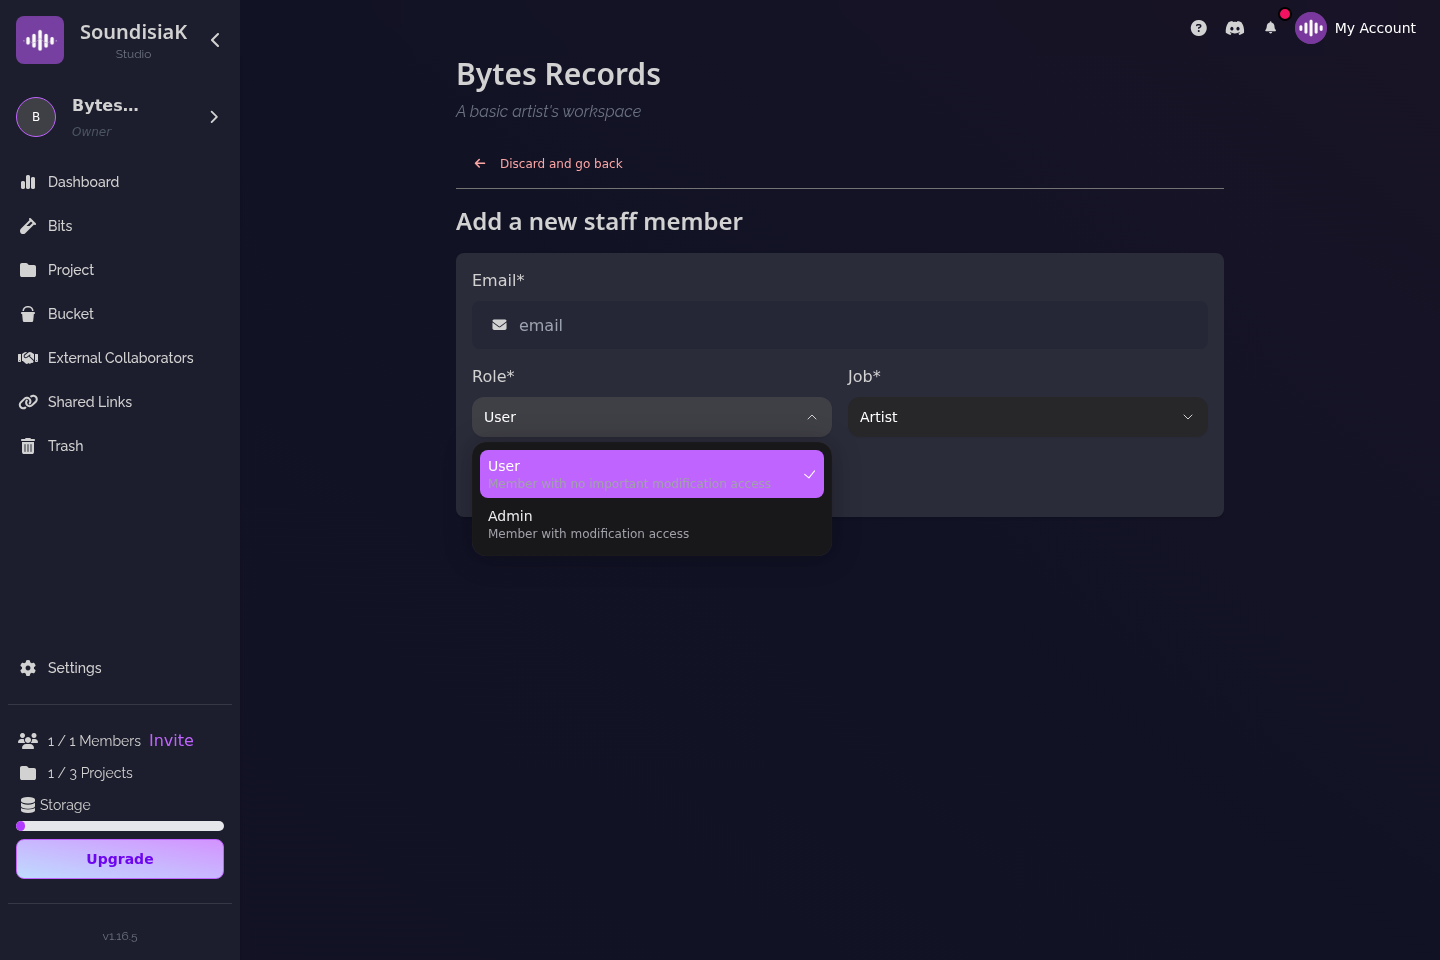Click the Role dropdown up chevron
1440x960 pixels.
812,417
